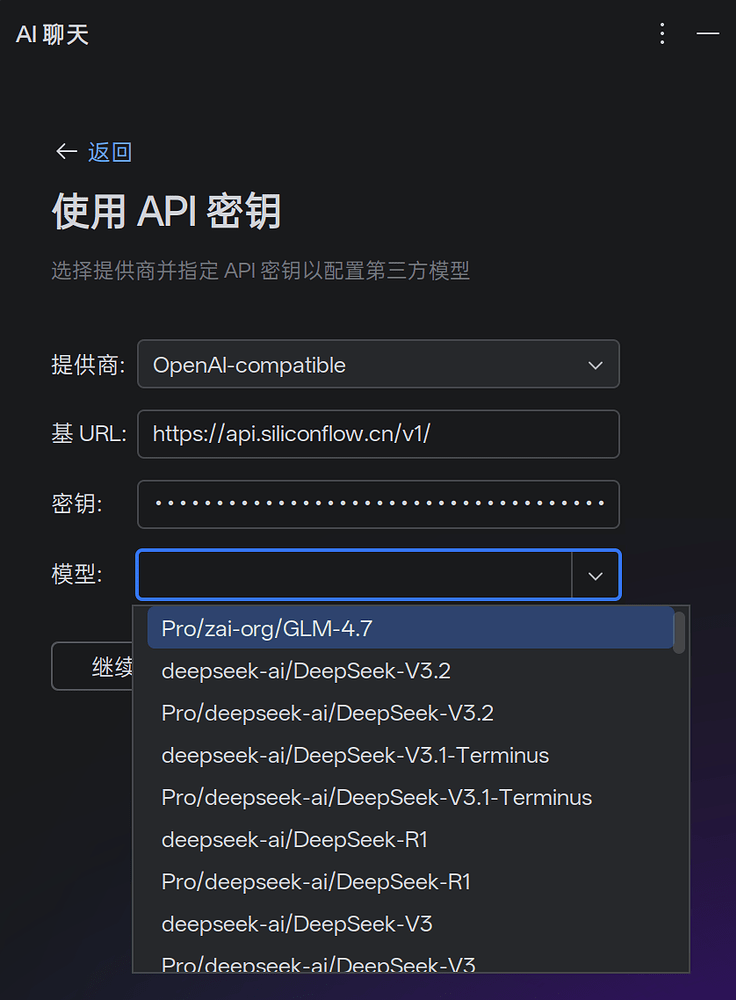Click the 基 URL input field
Viewport: 736px width, 1000px height.
pyautogui.click(x=378, y=434)
